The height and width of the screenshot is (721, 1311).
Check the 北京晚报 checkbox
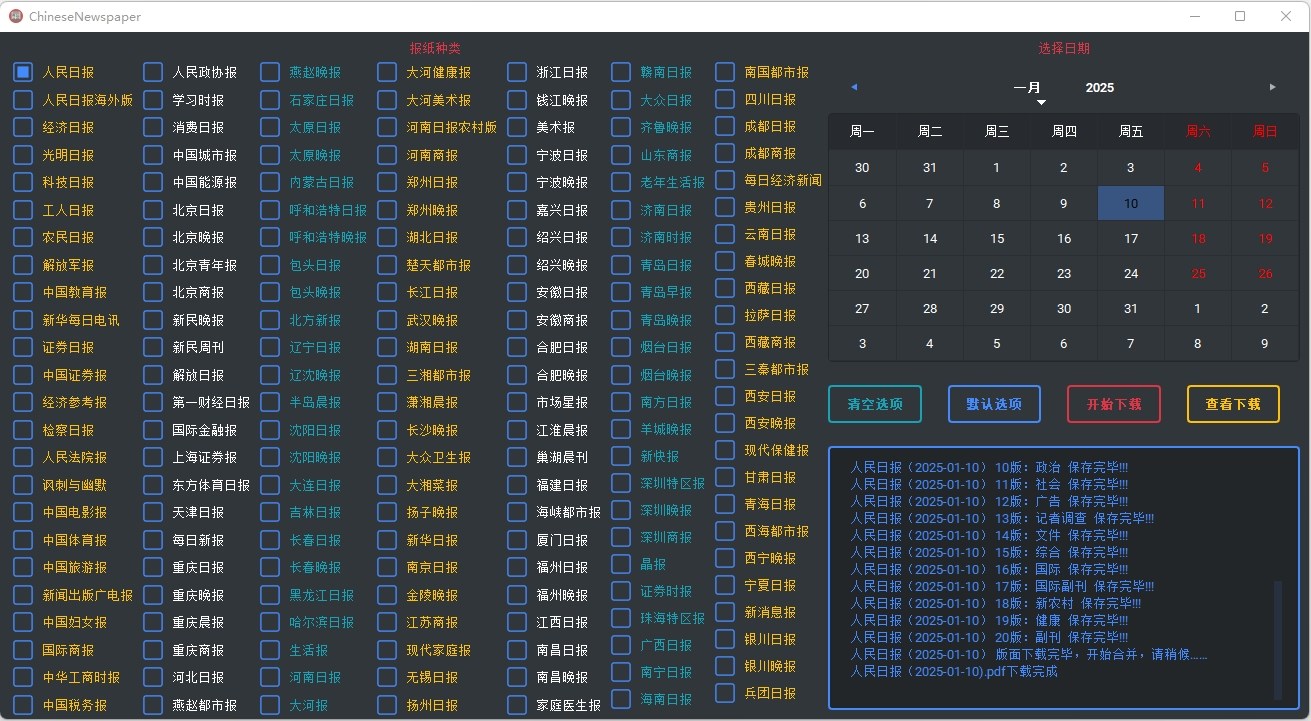(153, 237)
